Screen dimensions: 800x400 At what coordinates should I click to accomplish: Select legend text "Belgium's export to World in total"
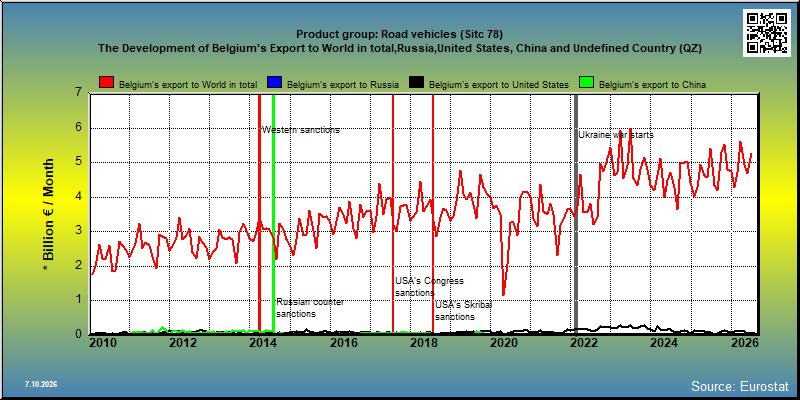(188, 85)
